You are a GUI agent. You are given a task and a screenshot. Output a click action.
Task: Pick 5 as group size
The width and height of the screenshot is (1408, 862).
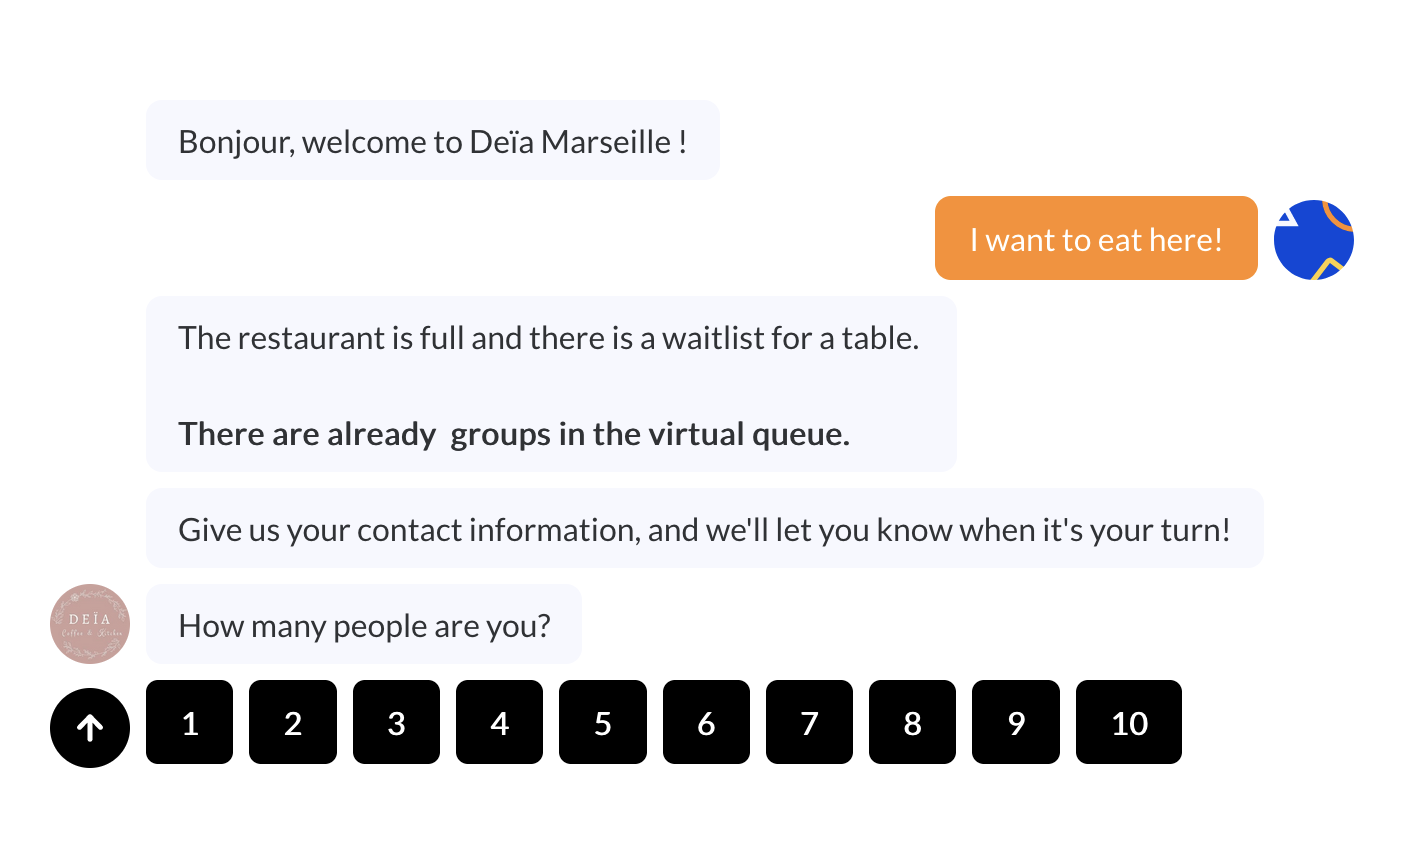pyautogui.click(x=603, y=722)
